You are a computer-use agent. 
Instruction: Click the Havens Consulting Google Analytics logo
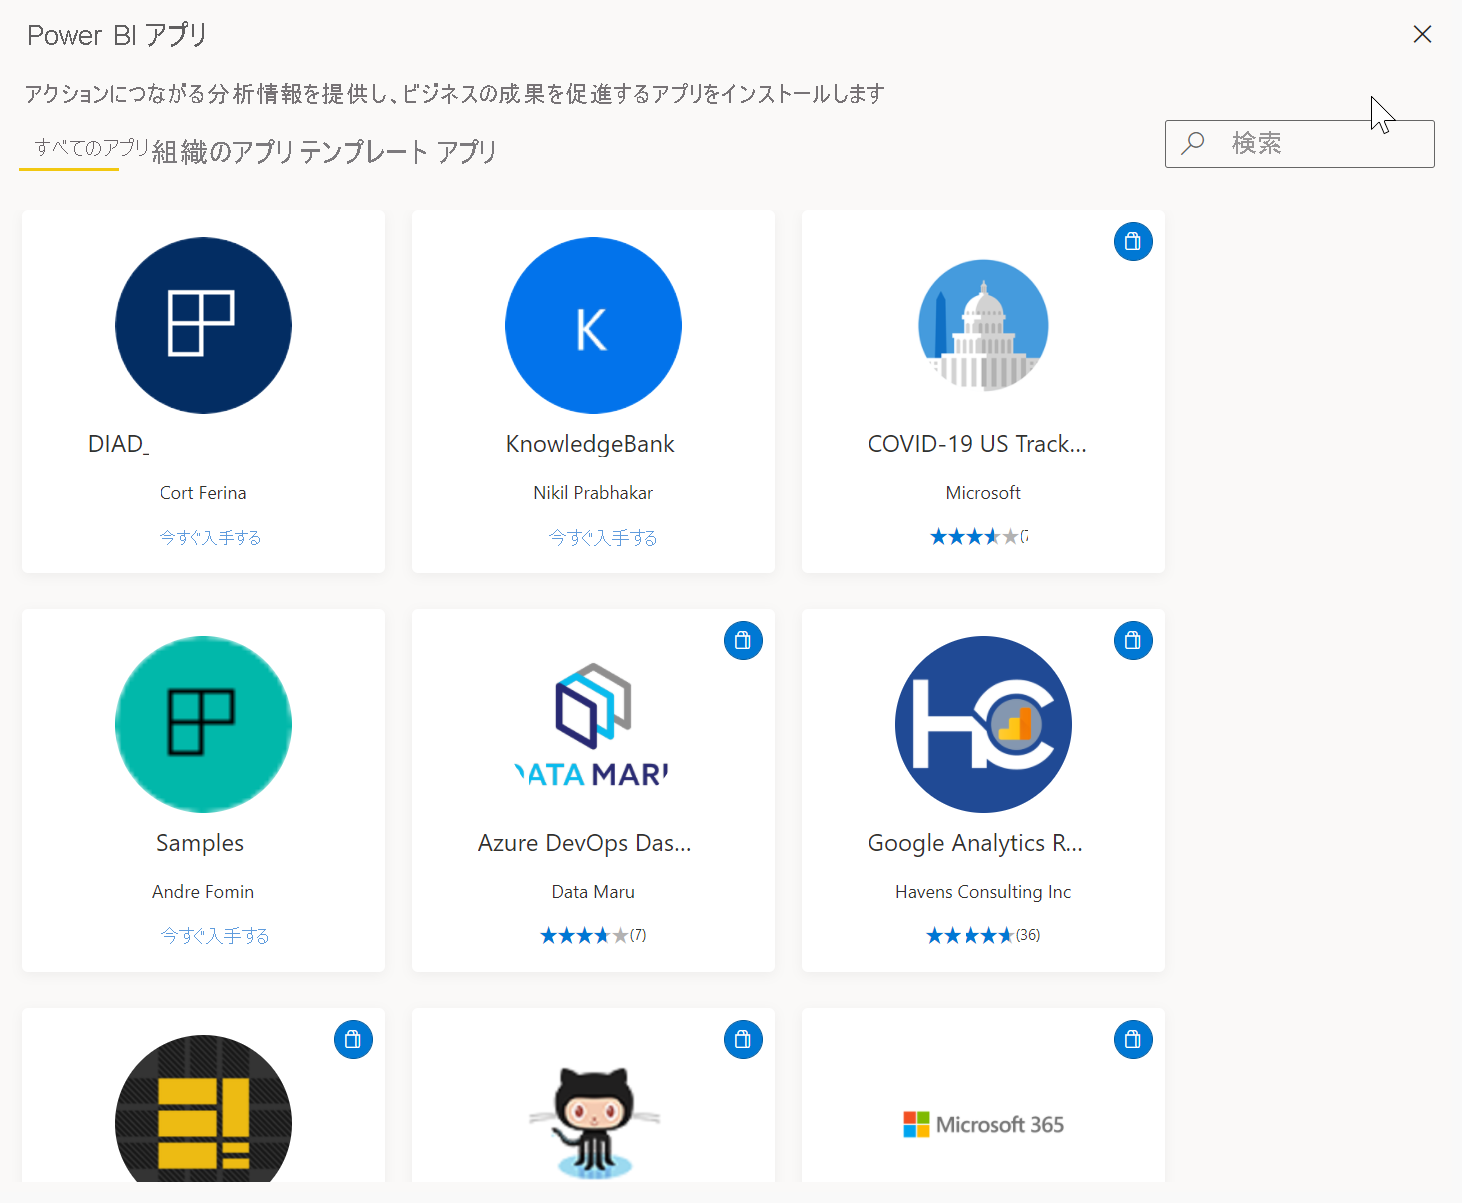(x=983, y=724)
